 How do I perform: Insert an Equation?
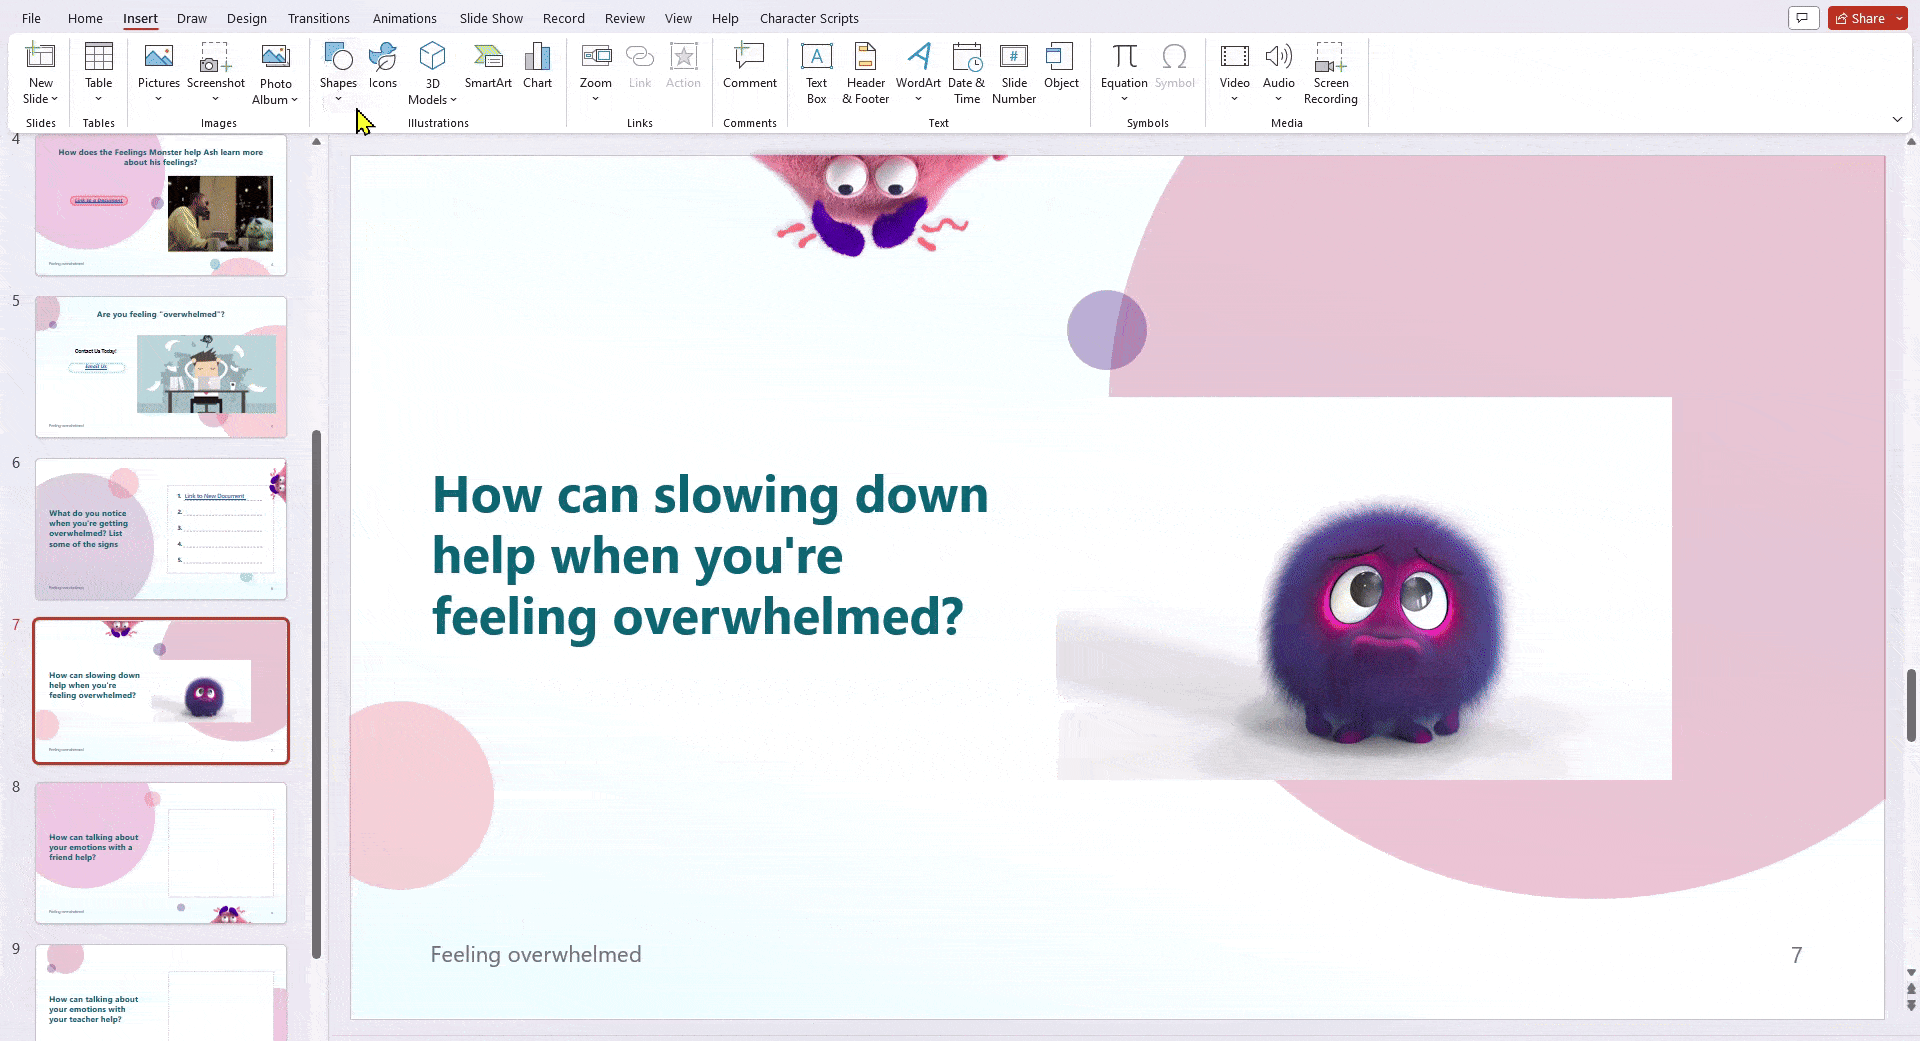1124,60
